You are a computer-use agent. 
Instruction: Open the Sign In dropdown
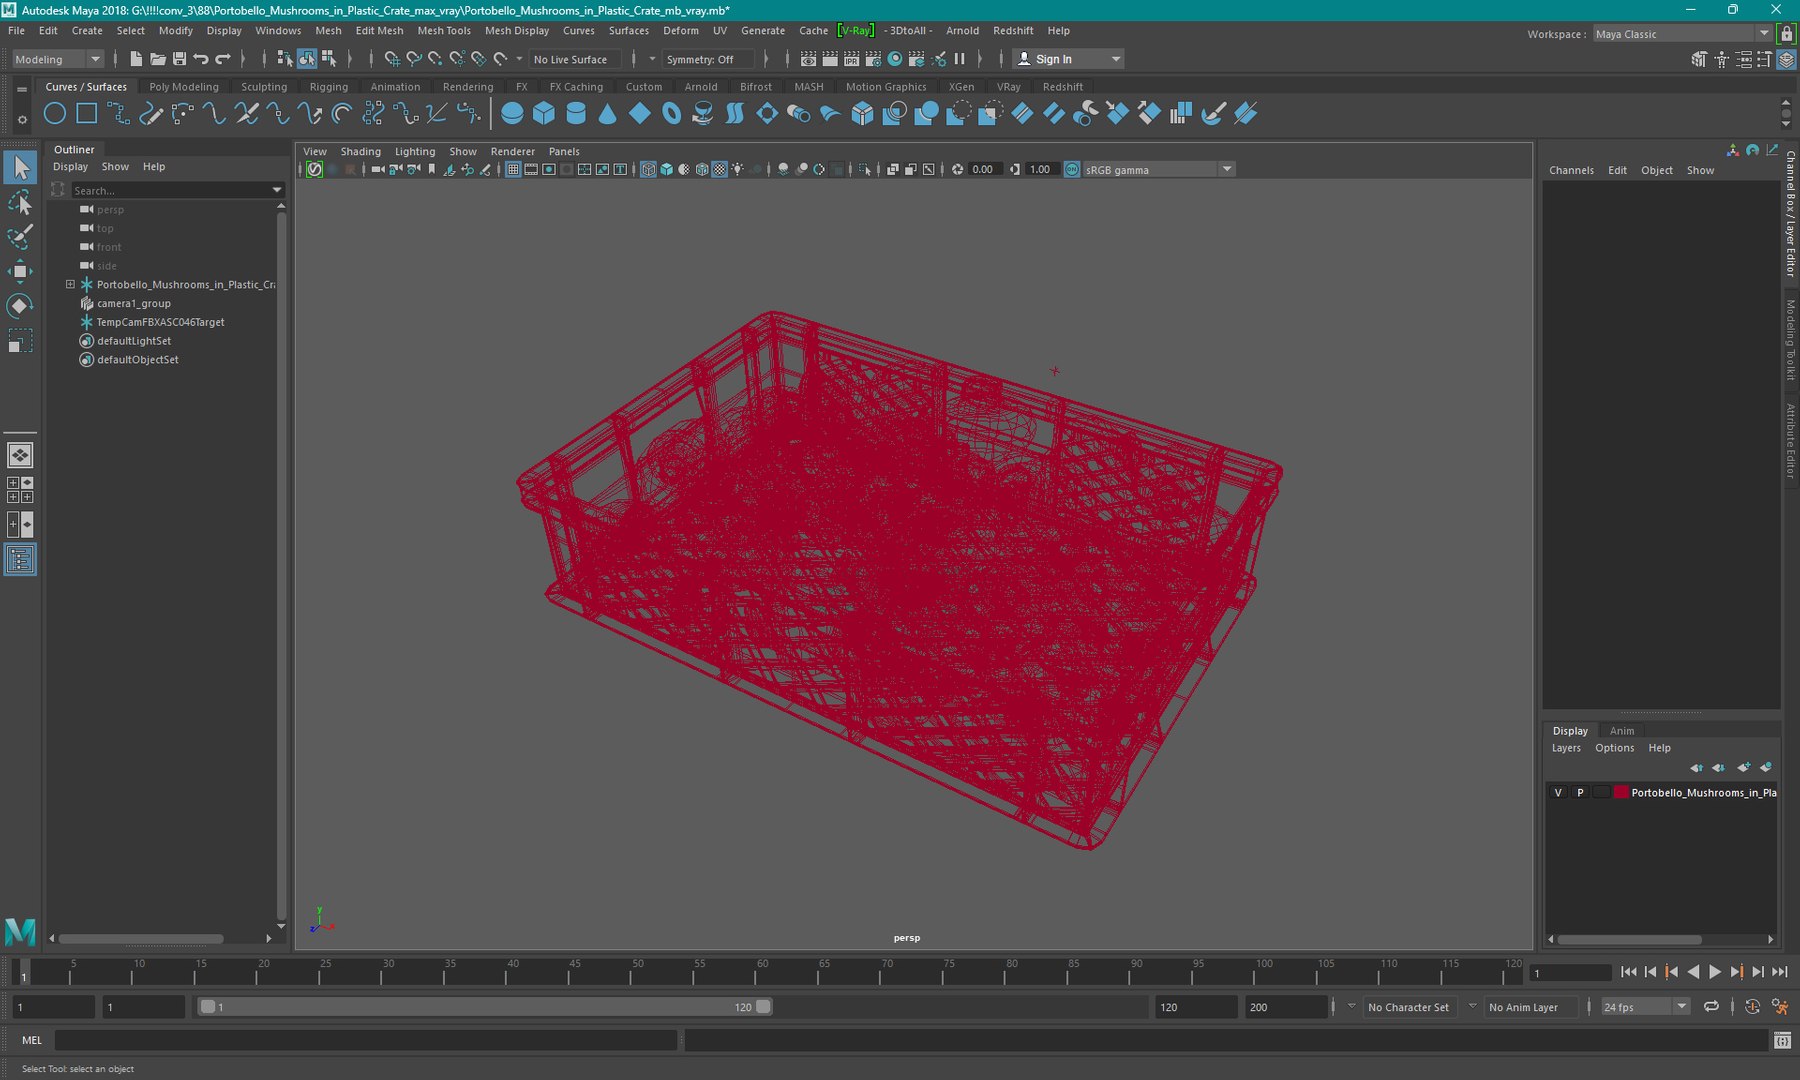(x=1068, y=59)
